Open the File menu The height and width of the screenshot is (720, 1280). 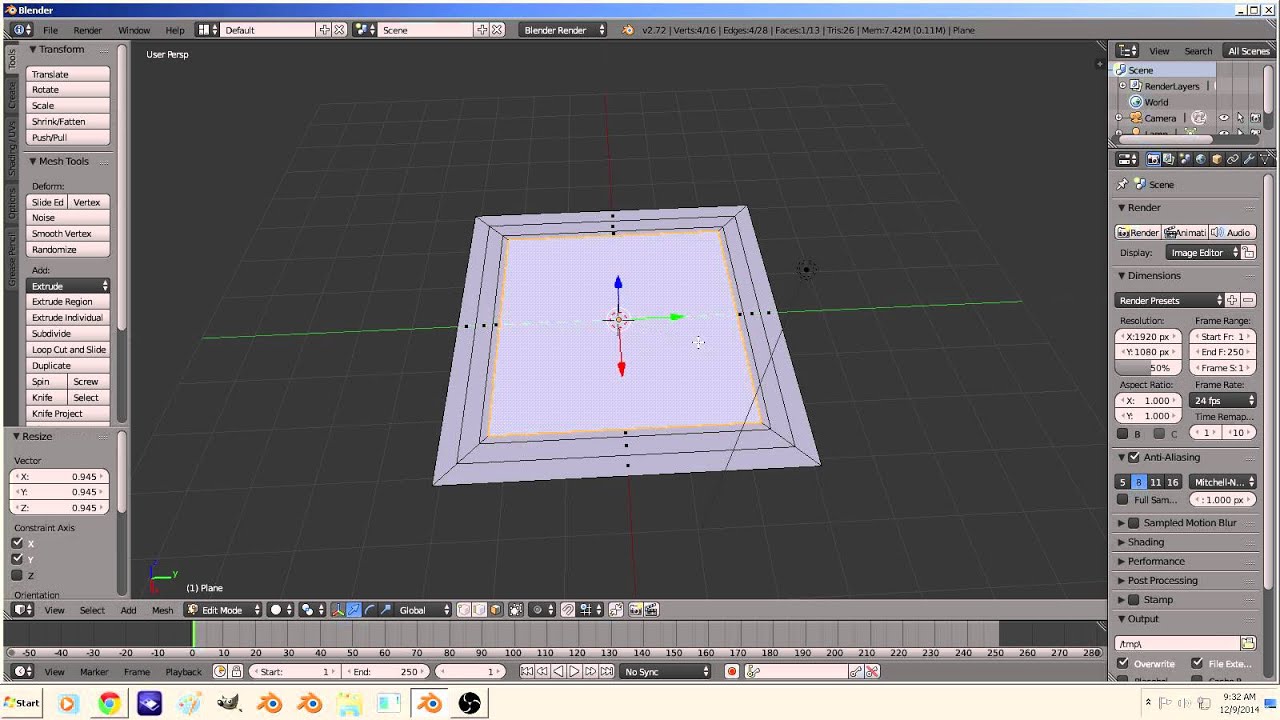tap(50, 30)
